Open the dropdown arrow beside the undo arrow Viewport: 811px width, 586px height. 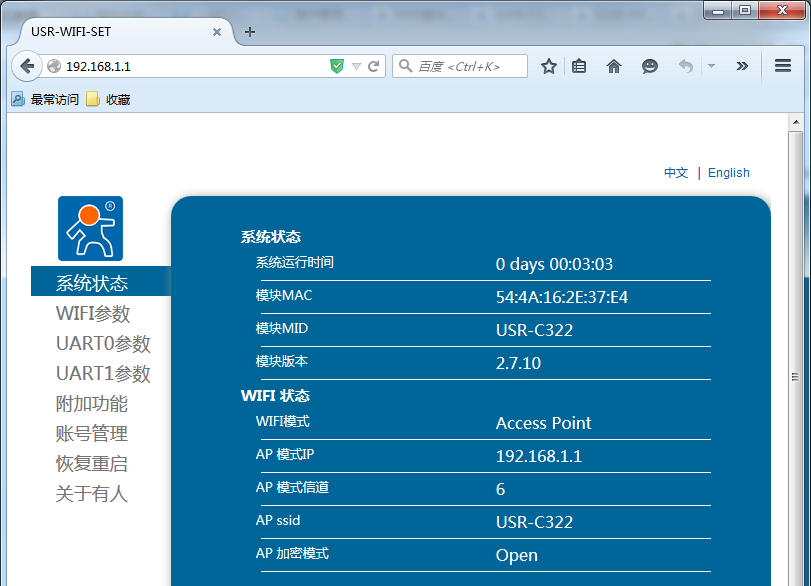(x=712, y=66)
